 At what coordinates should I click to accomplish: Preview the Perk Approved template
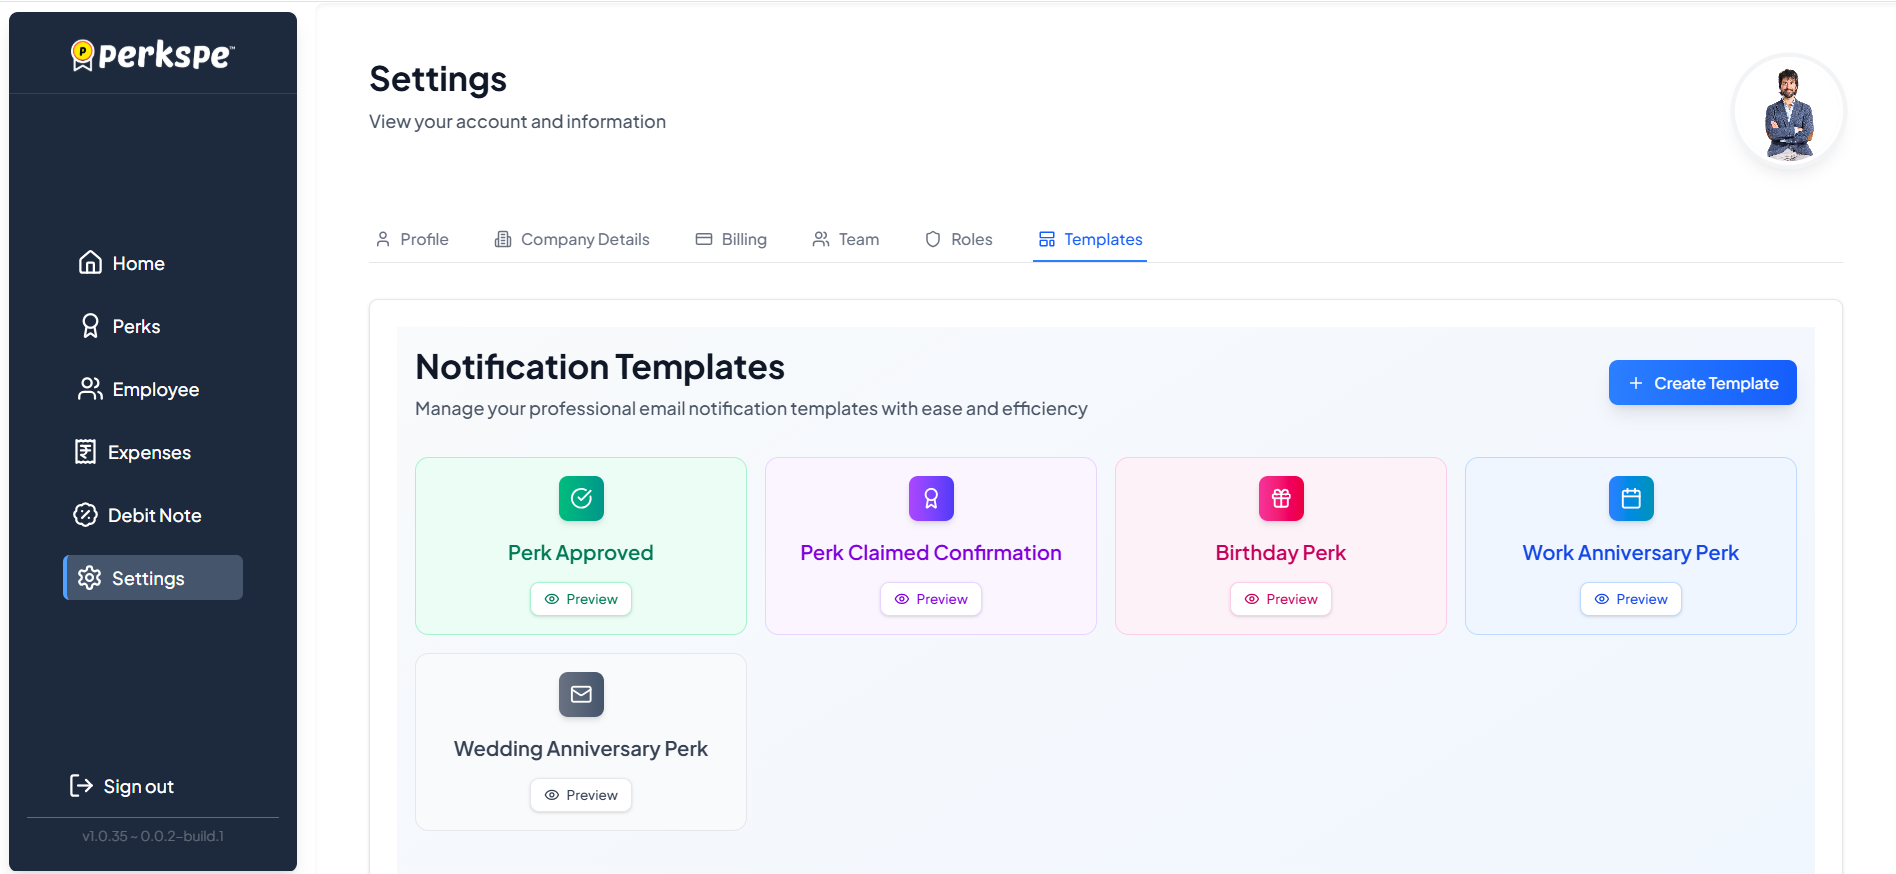pos(581,599)
